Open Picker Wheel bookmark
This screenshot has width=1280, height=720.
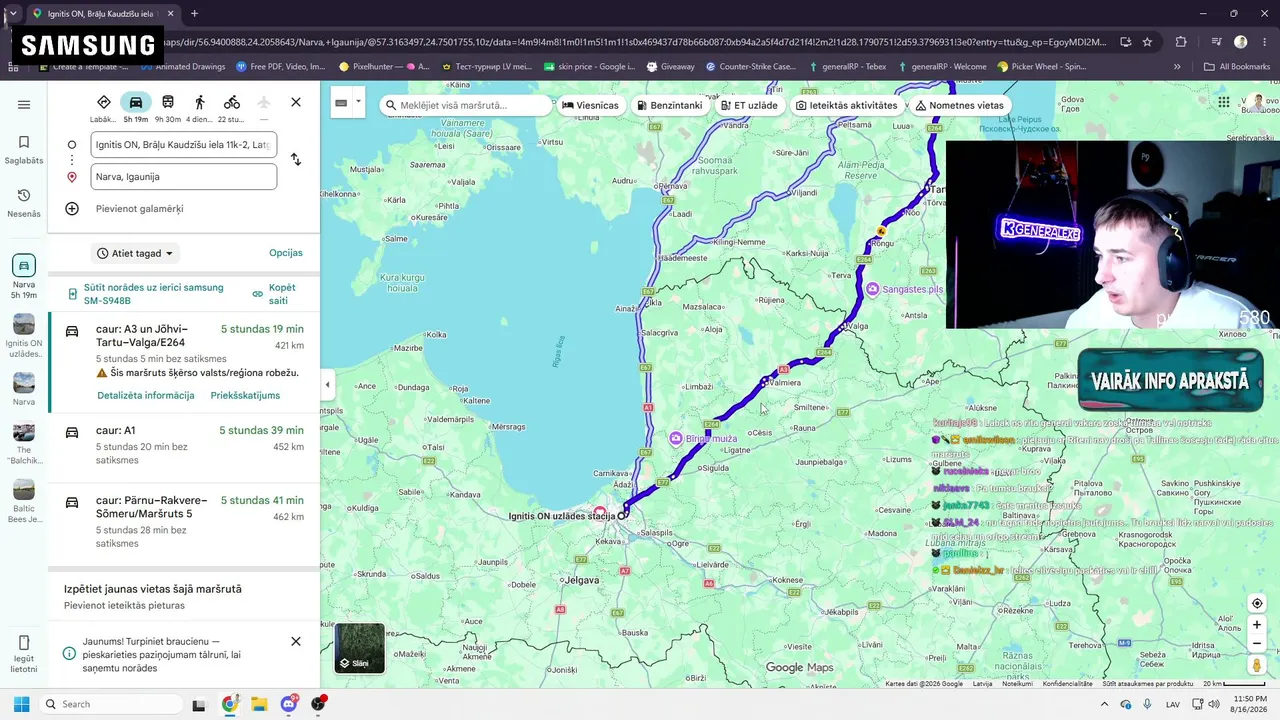point(1042,67)
